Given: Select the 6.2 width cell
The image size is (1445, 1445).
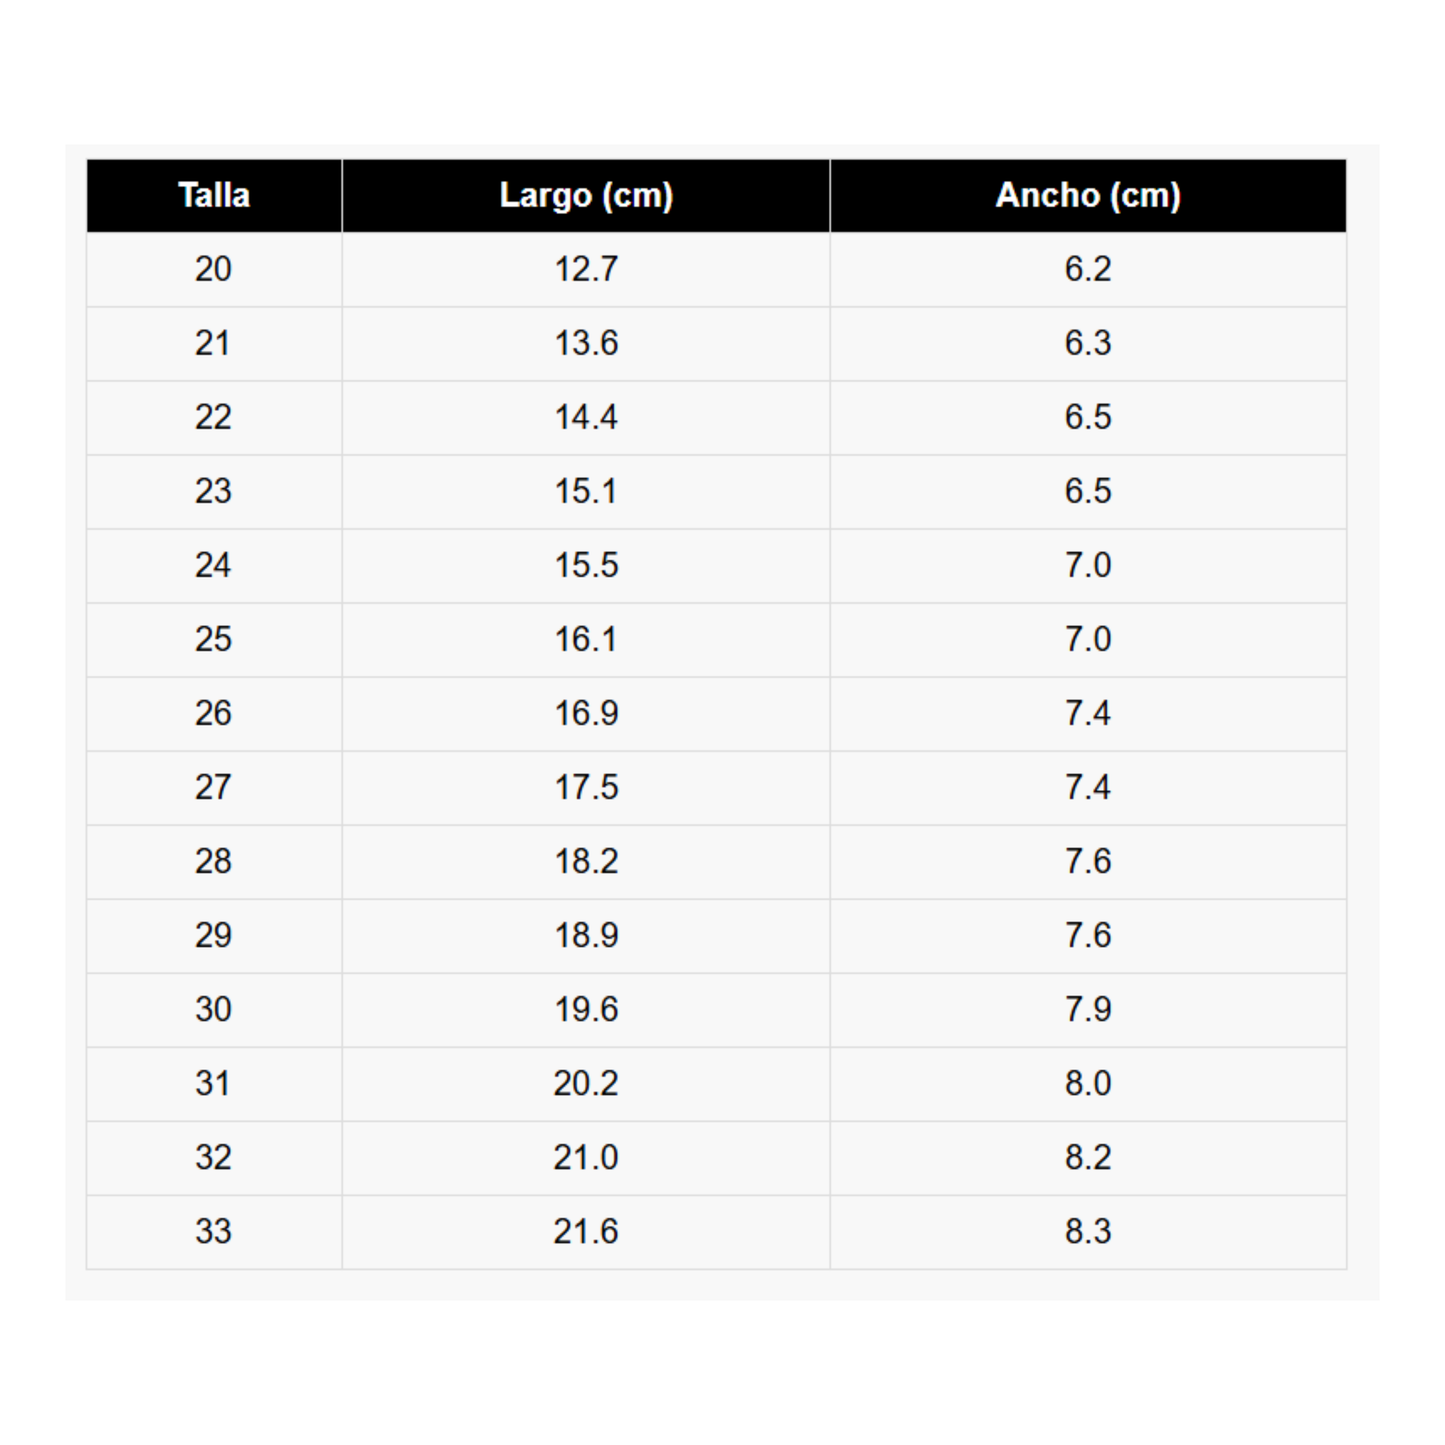Looking at the screenshot, I should pyautogui.click(x=1088, y=270).
